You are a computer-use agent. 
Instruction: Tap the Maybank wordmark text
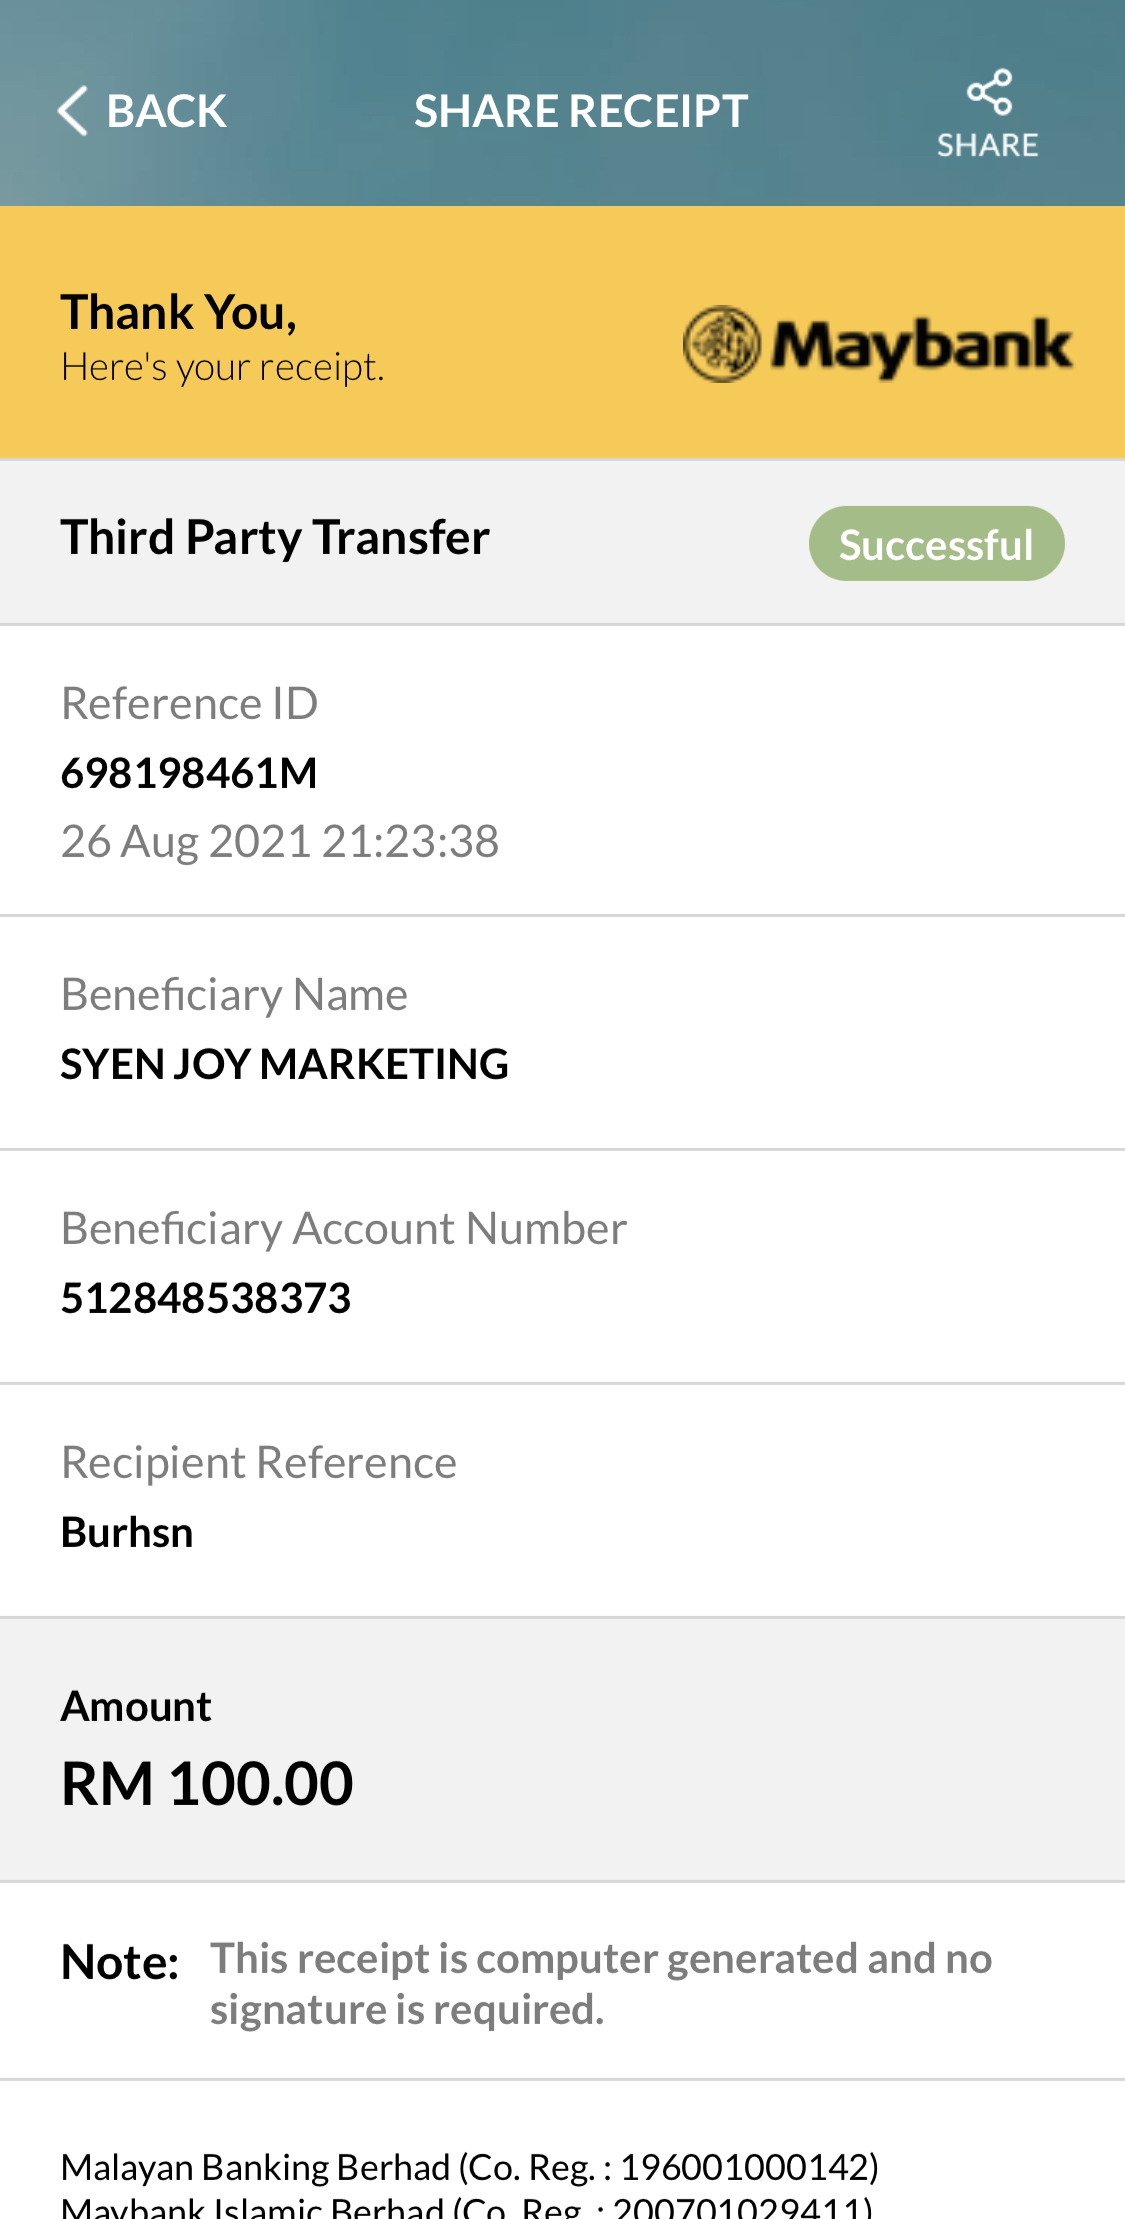pyautogui.click(x=921, y=347)
